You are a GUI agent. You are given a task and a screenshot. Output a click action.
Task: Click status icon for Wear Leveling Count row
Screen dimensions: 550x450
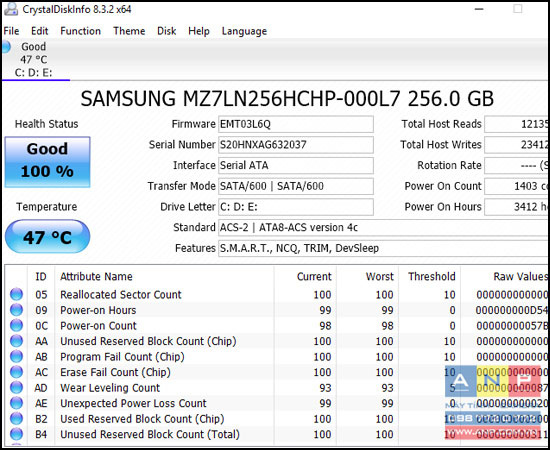click(x=16, y=388)
